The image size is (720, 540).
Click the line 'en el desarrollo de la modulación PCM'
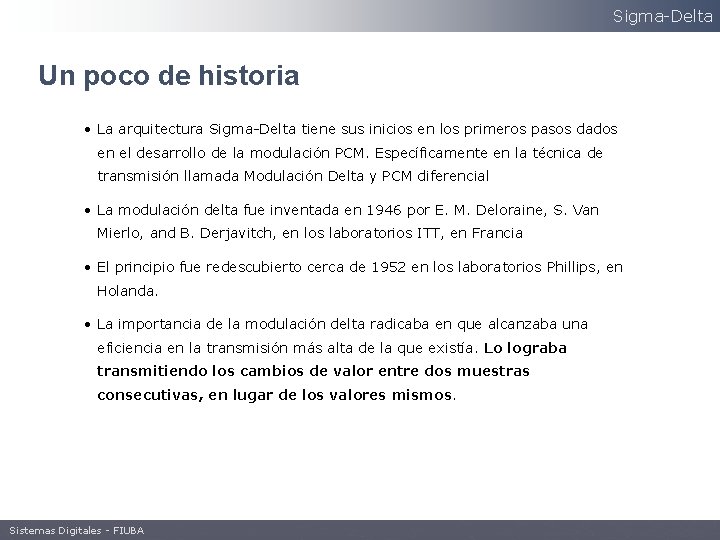point(350,153)
